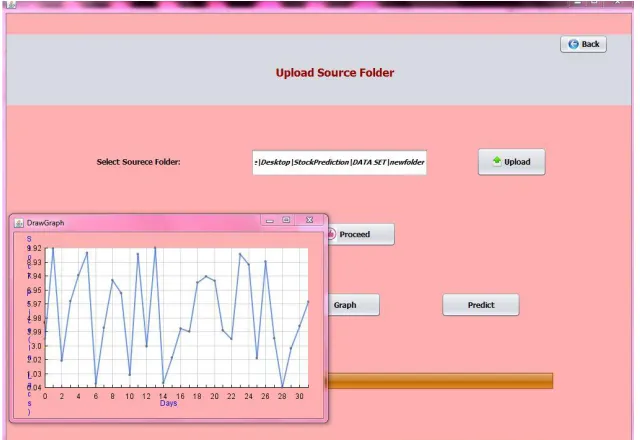Click the Back button
This screenshot has width=640, height=440.
(x=583, y=44)
